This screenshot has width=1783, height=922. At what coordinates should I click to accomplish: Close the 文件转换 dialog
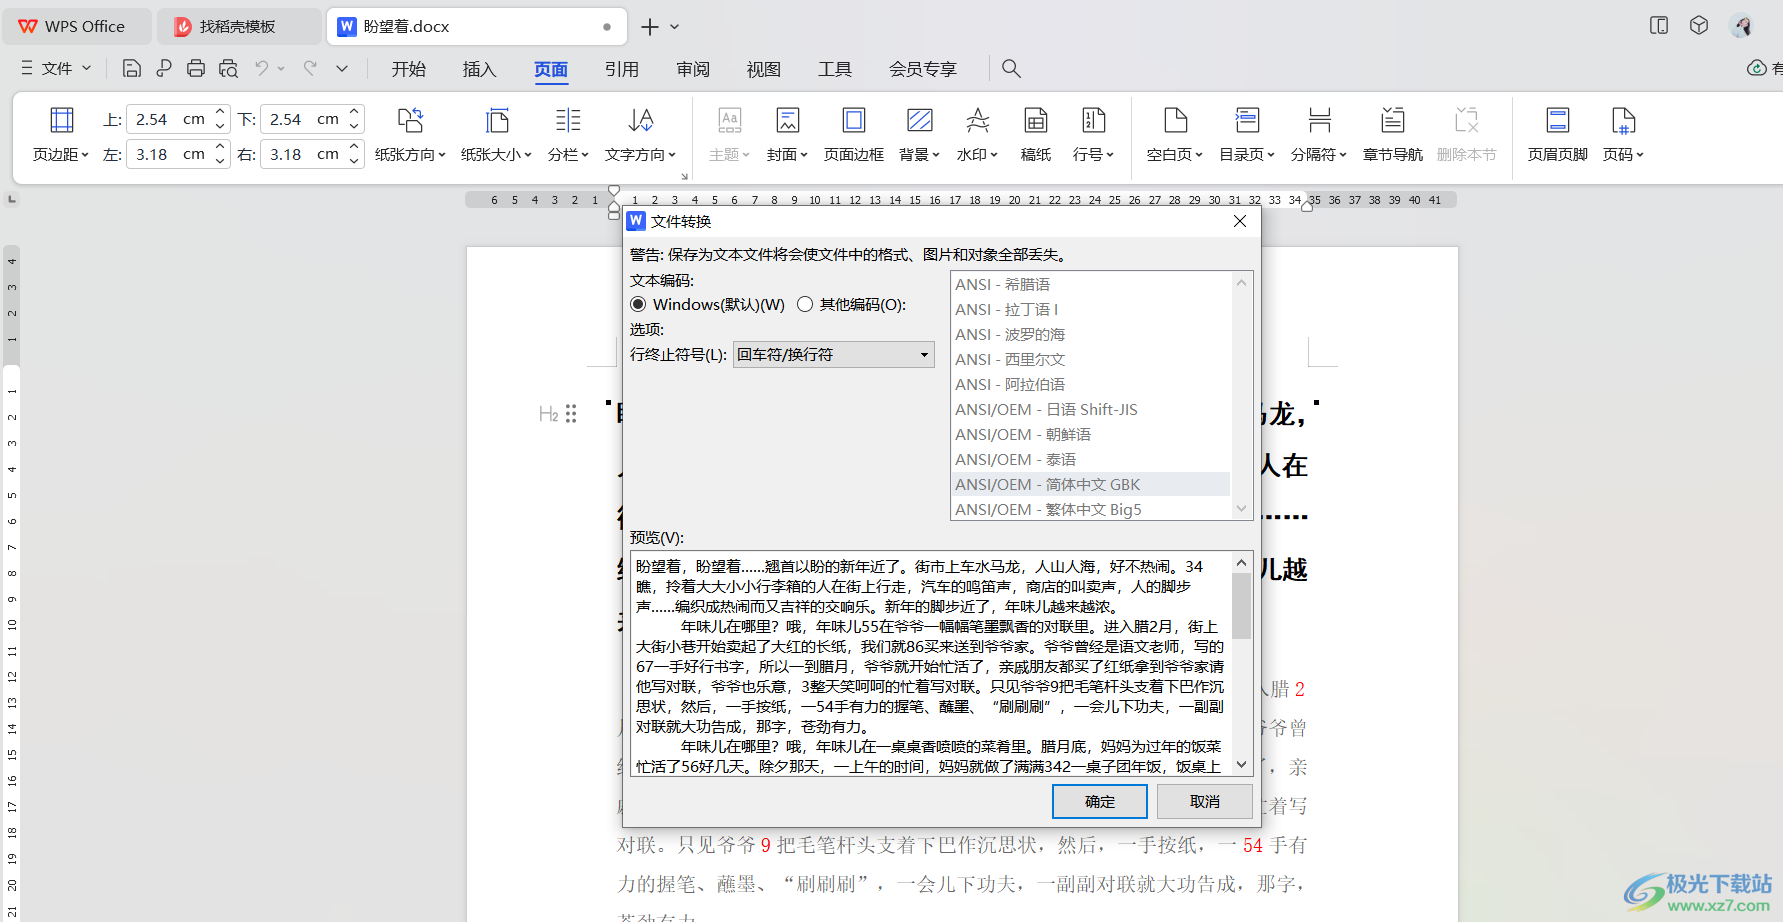[x=1240, y=221]
